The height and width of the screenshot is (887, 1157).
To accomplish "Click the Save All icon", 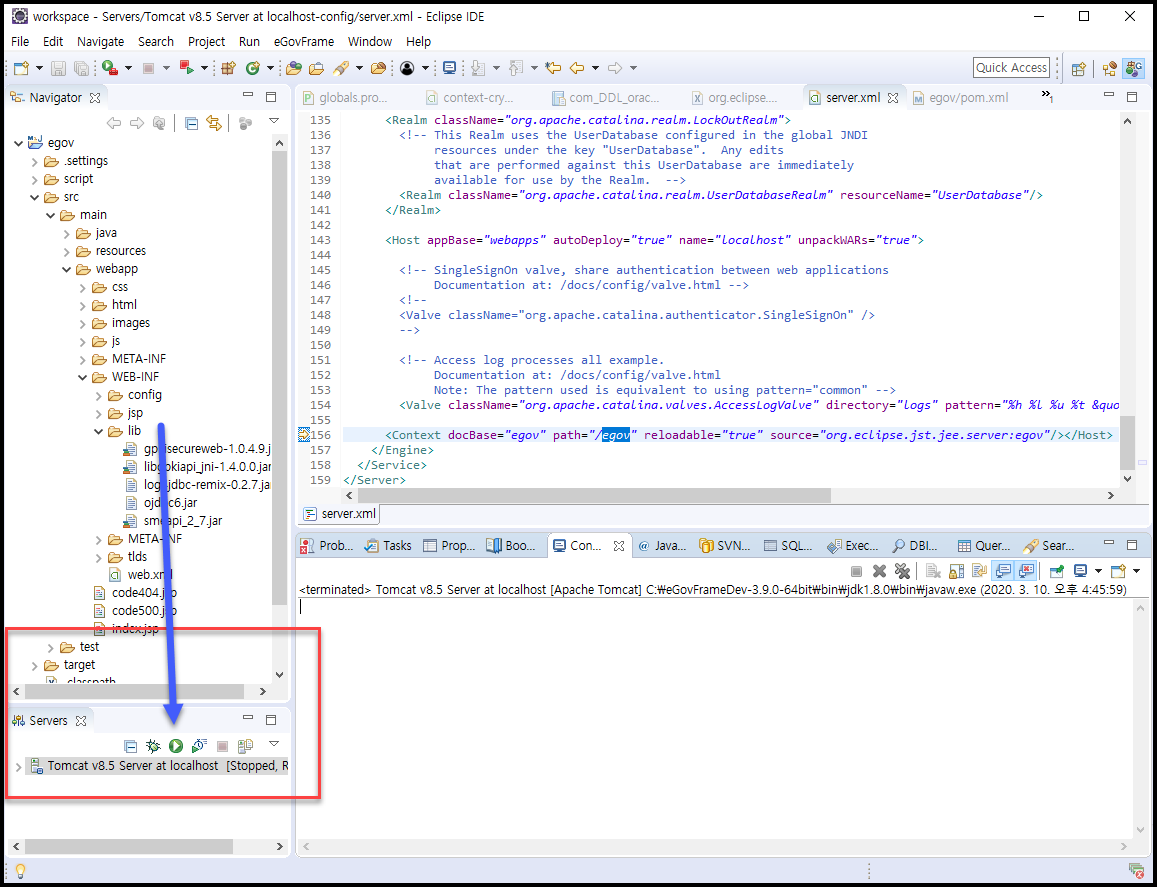I will point(80,68).
